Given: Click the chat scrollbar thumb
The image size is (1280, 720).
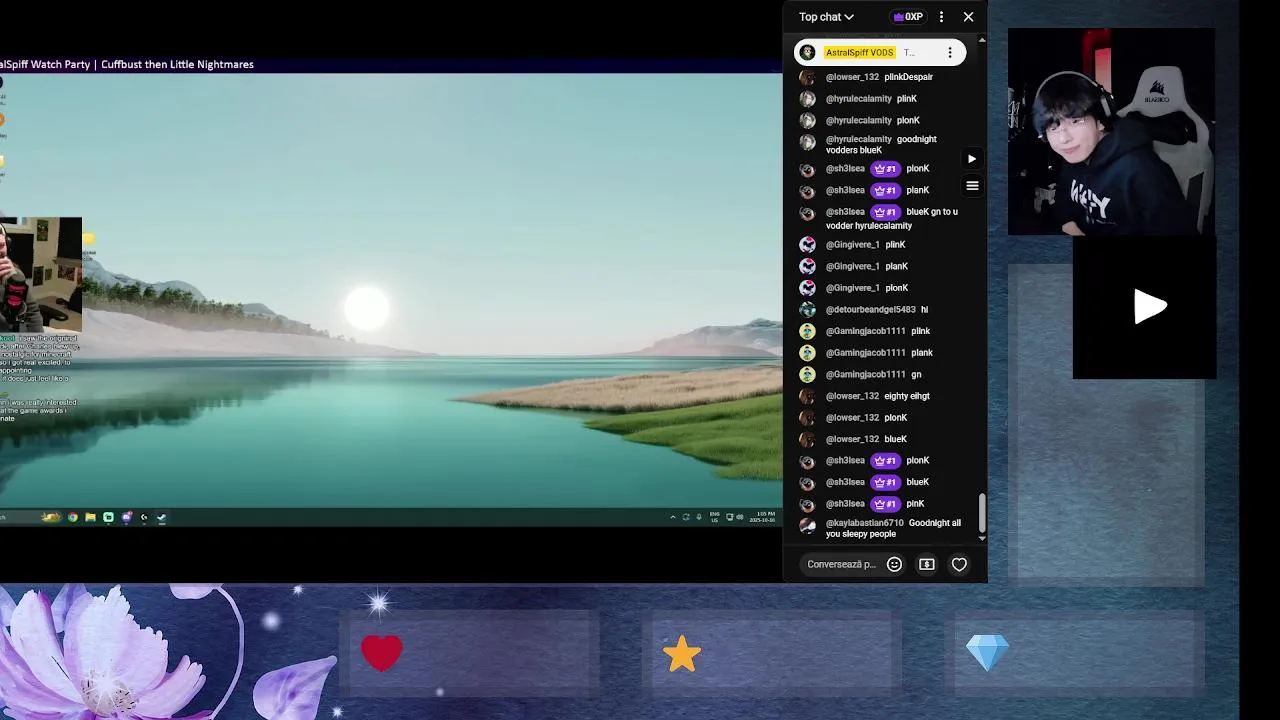Looking at the screenshot, I should click(982, 512).
